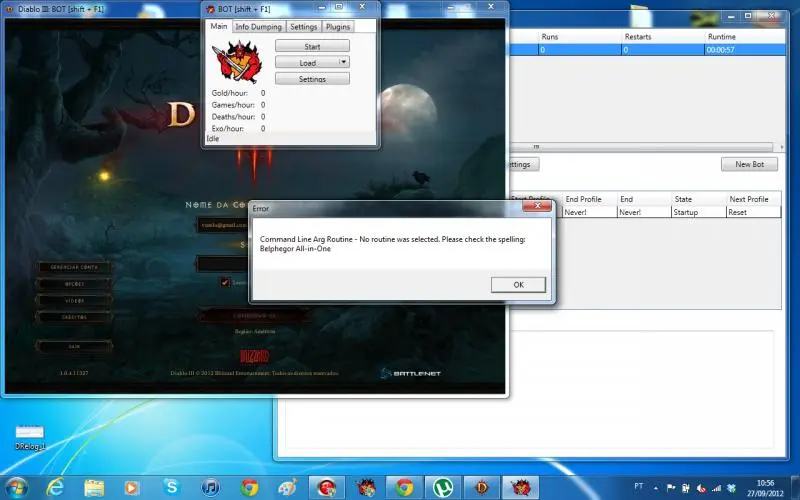Click the Start button in BOT window
The image size is (800, 500).
tap(312, 46)
